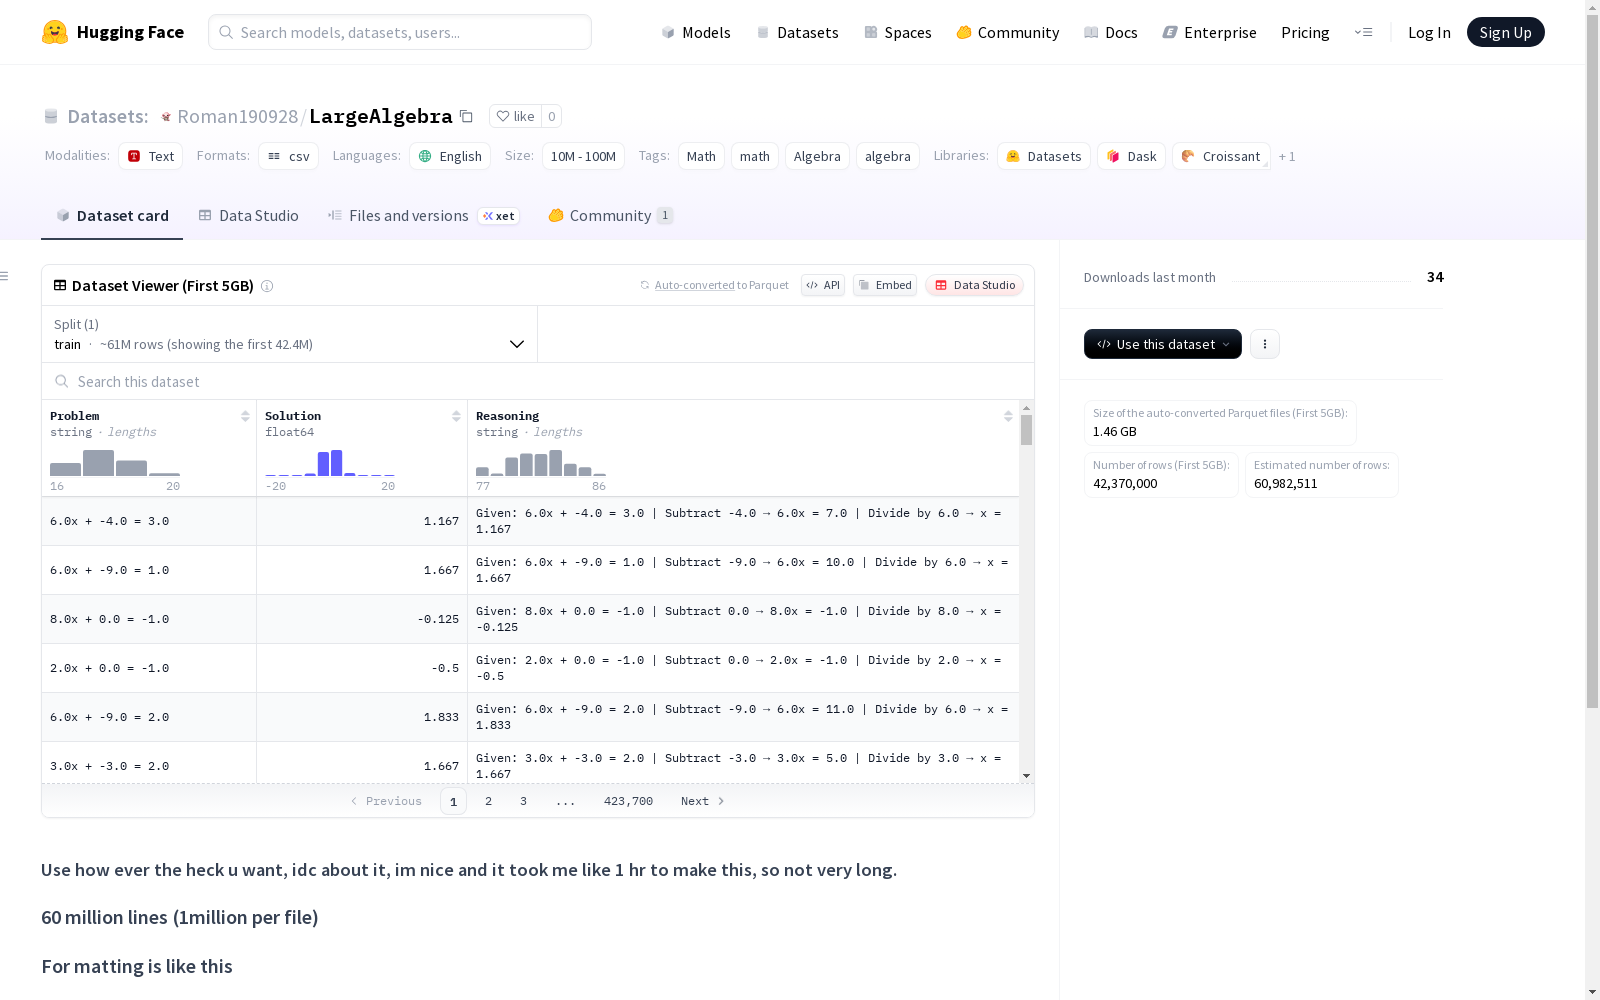The height and width of the screenshot is (1000, 1600).
Task: Expand the Use this dataset dropdown
Action: 1163,344
